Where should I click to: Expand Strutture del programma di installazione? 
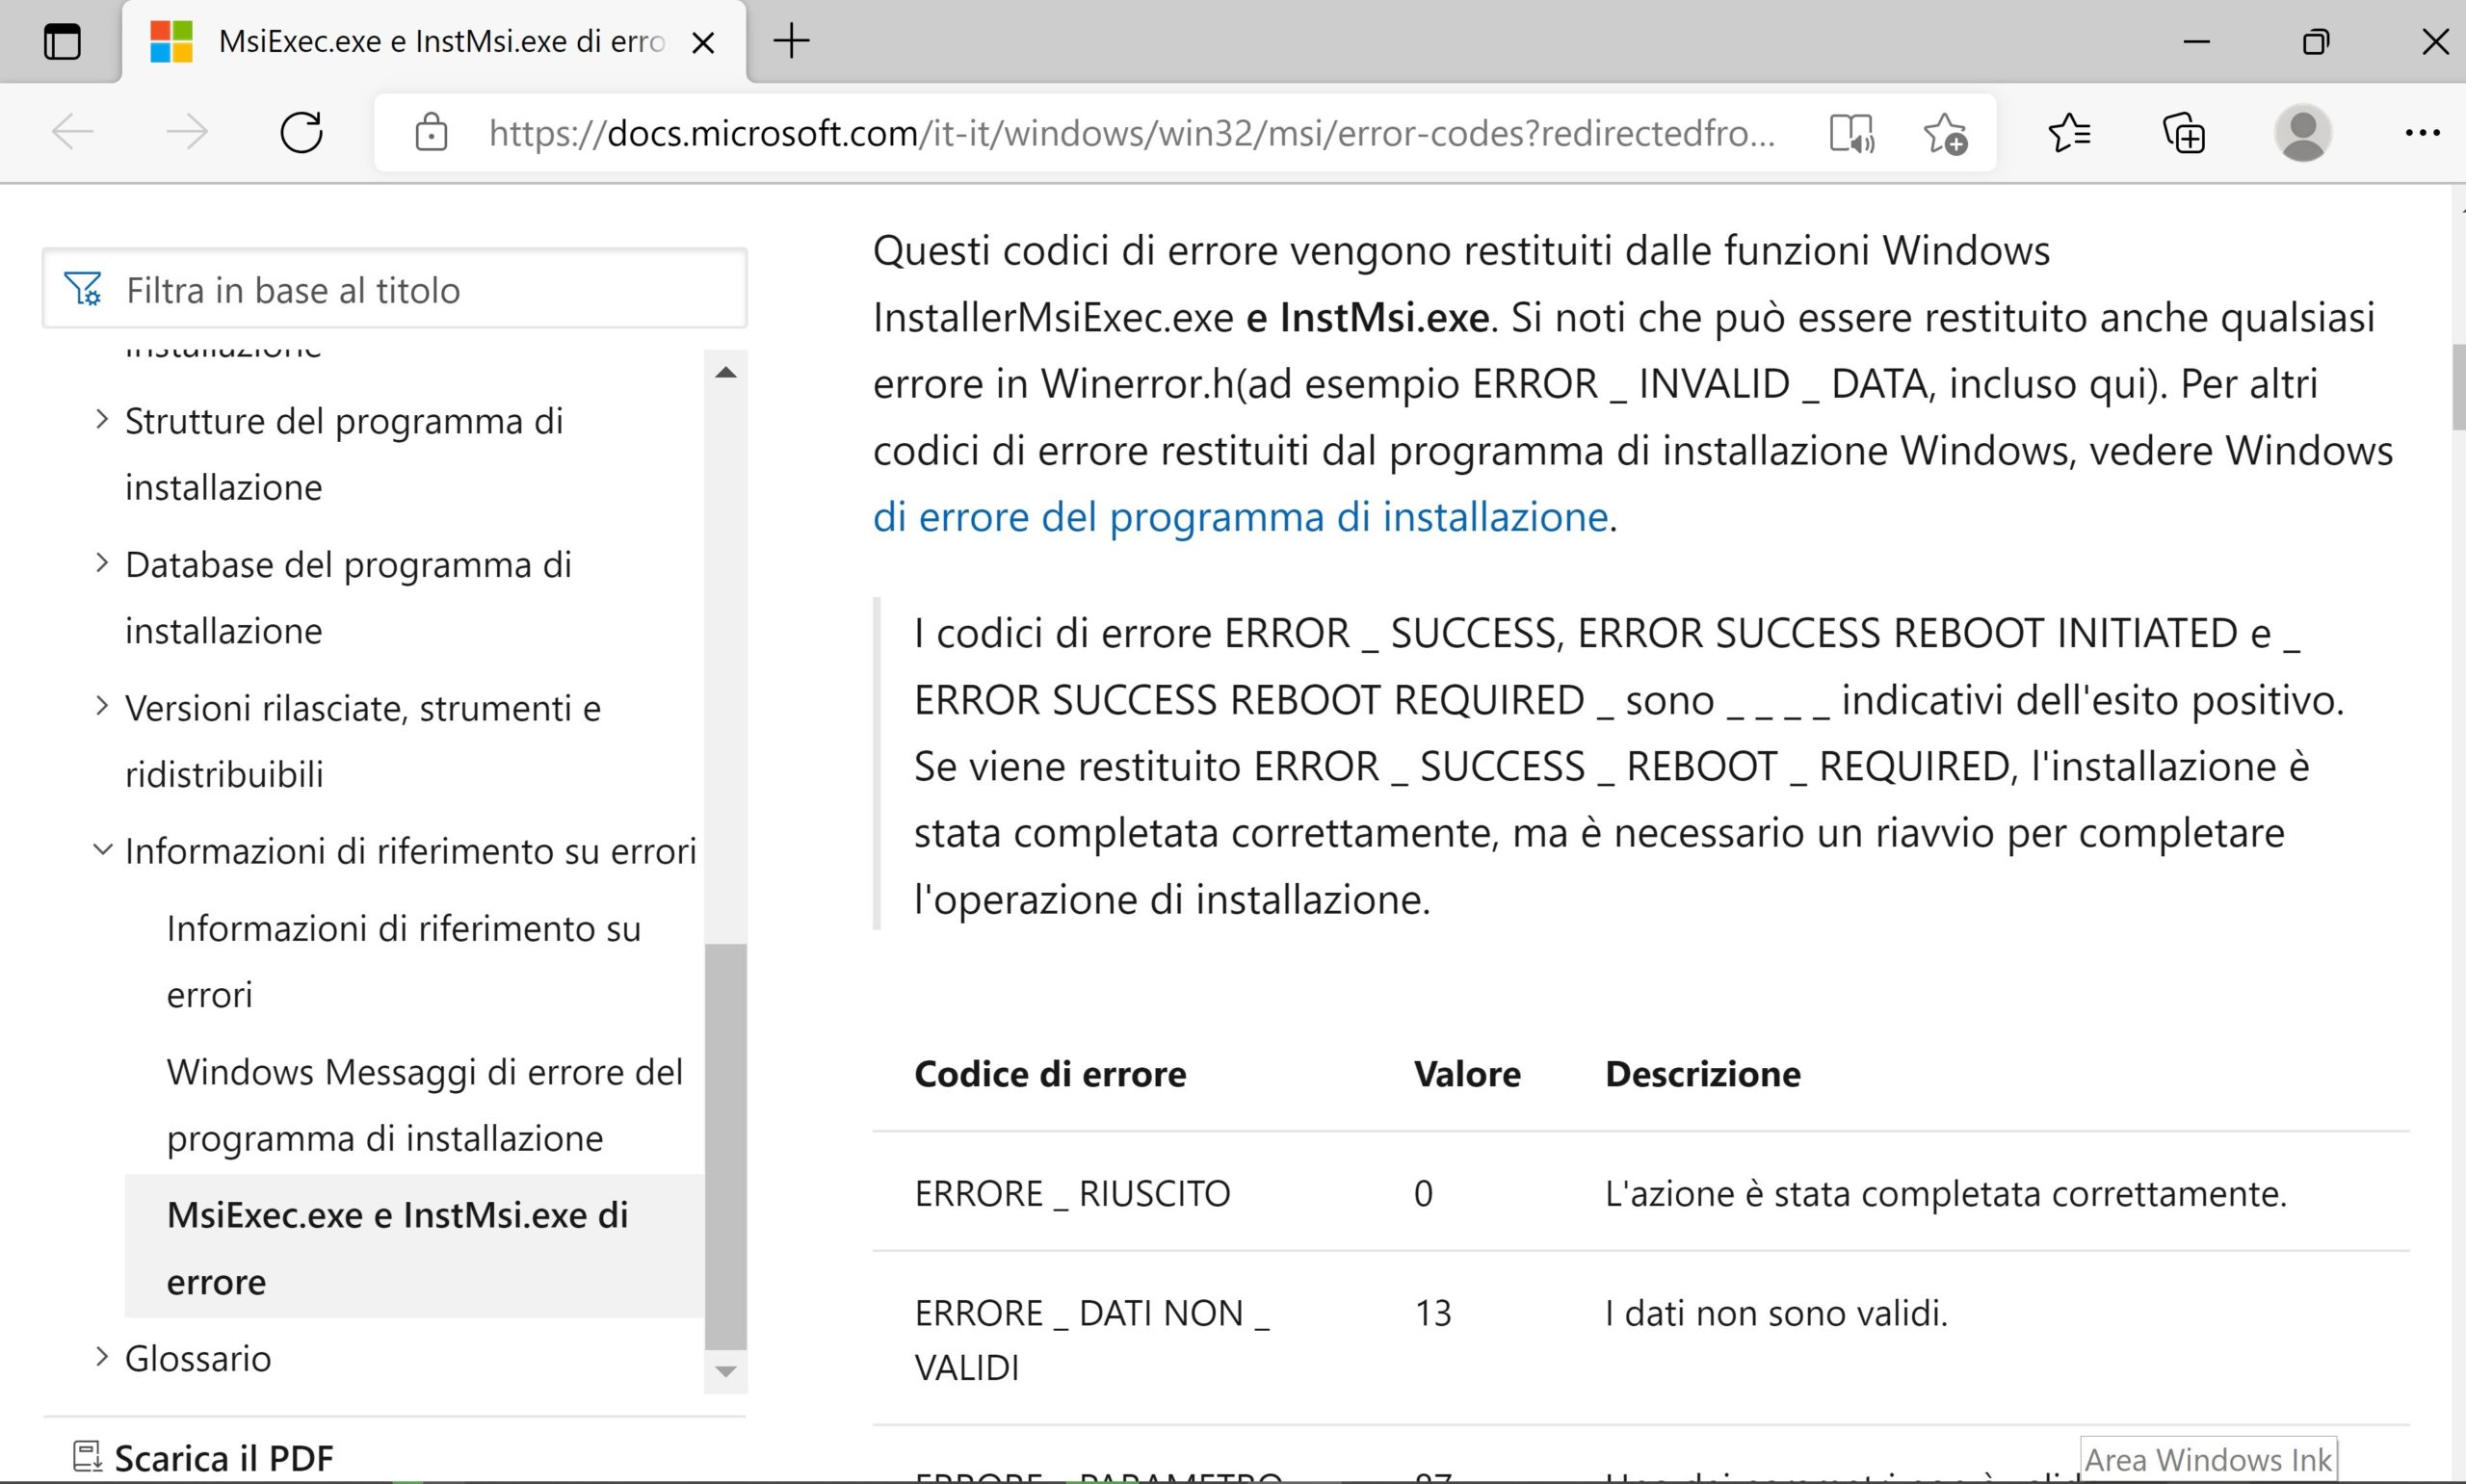click(x=101, y=420)
